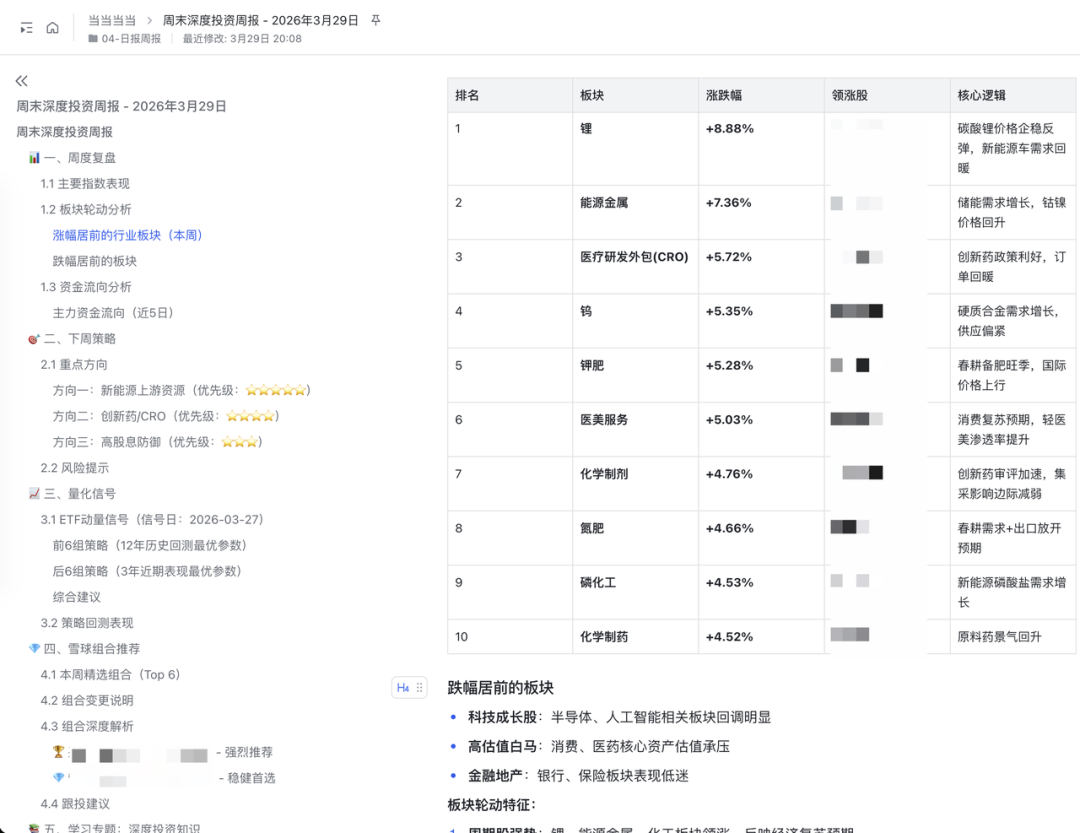Image resolution: width=1080 pixels, height=833 pixels.
Task: Click the +4.52% value cell
Action: [761, 637]
